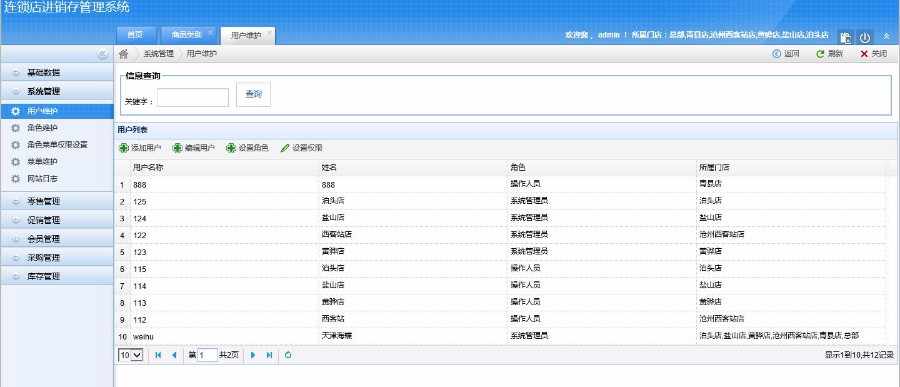Select the row with username 113
The width and height of the screenshot is (900, 387).
[x=500, y=302]
